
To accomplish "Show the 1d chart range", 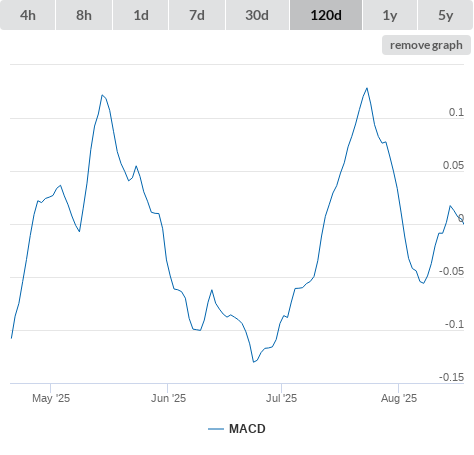I will click(x=141, y=15).
